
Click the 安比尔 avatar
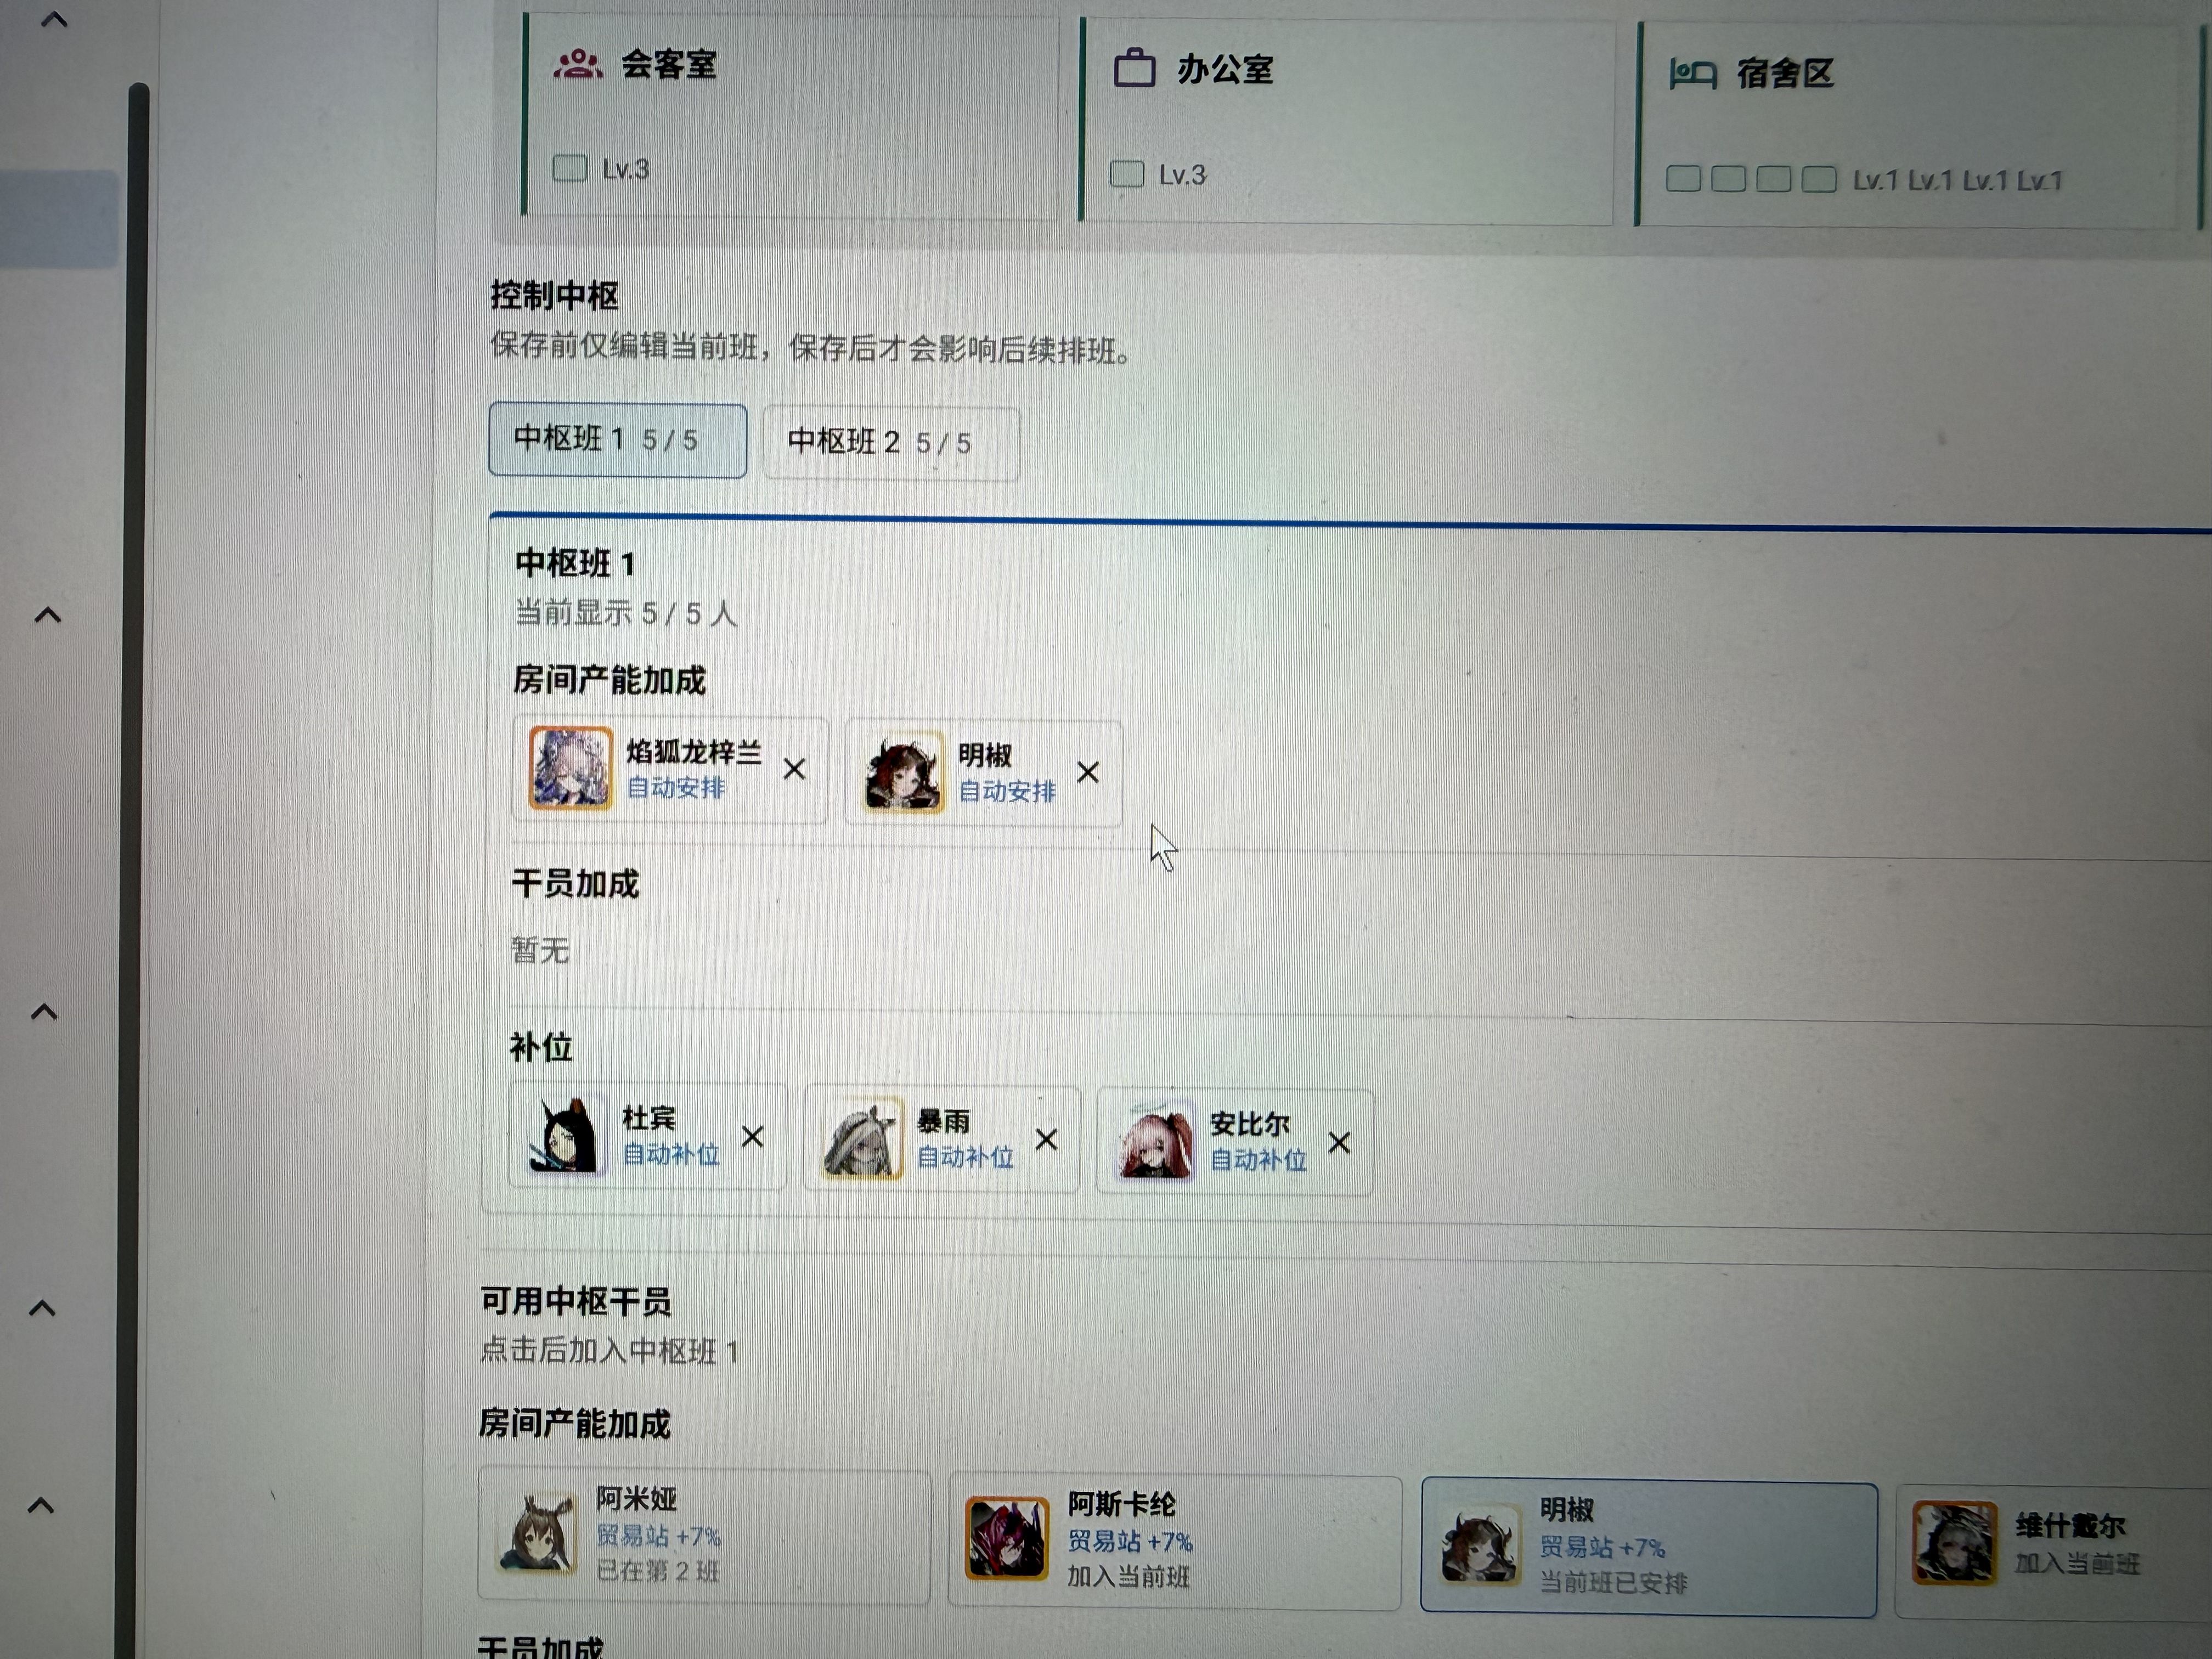tap(1155, 1142)
